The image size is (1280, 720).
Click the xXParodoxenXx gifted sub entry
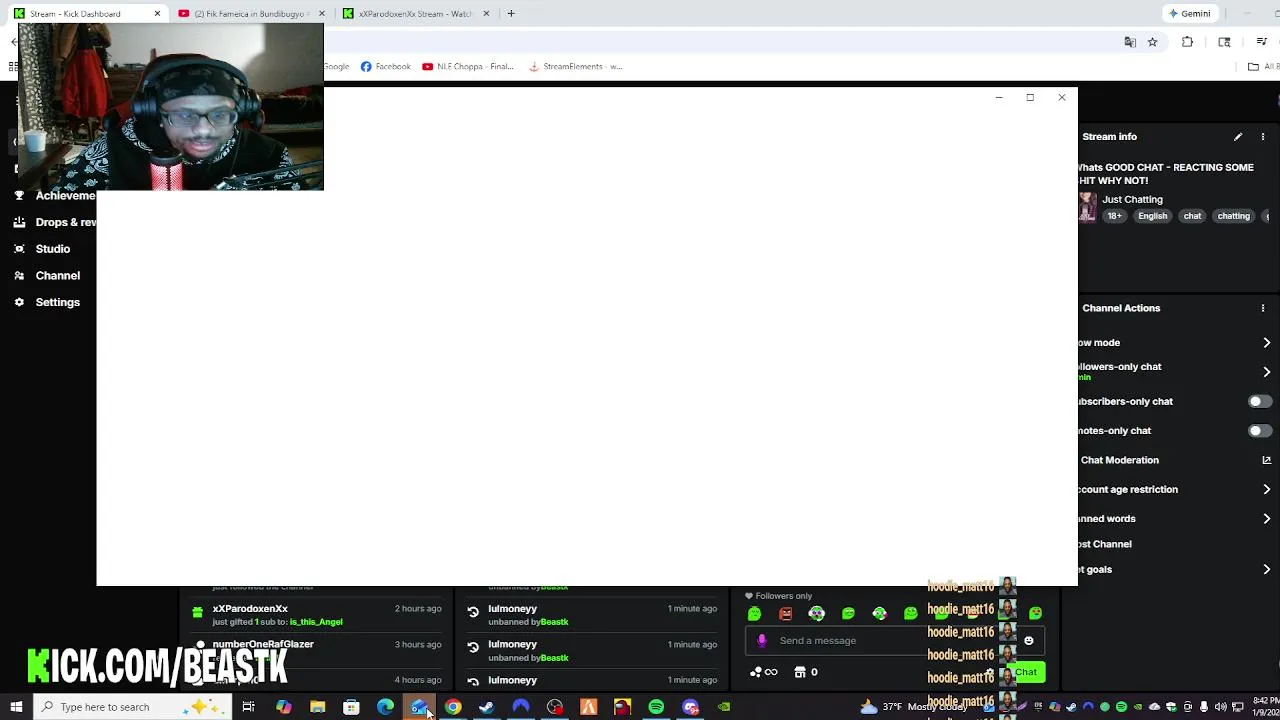pyautogui.click(x=317, y=614)
